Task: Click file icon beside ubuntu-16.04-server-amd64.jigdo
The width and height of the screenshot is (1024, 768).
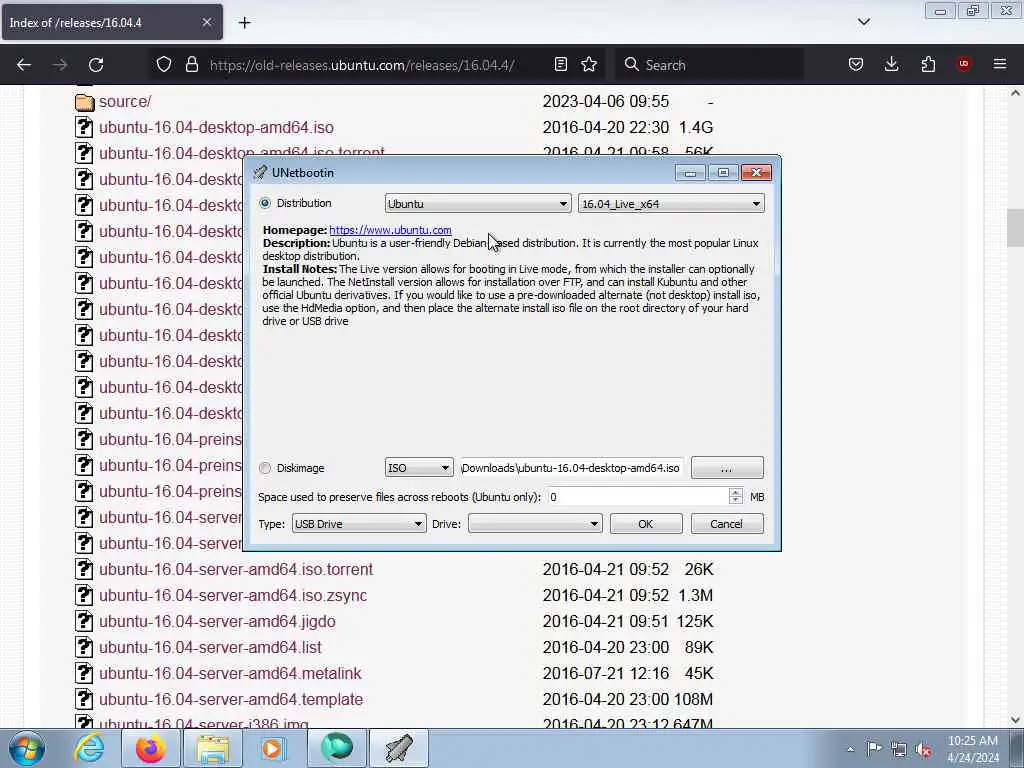Action: click(x=84, y=622)
